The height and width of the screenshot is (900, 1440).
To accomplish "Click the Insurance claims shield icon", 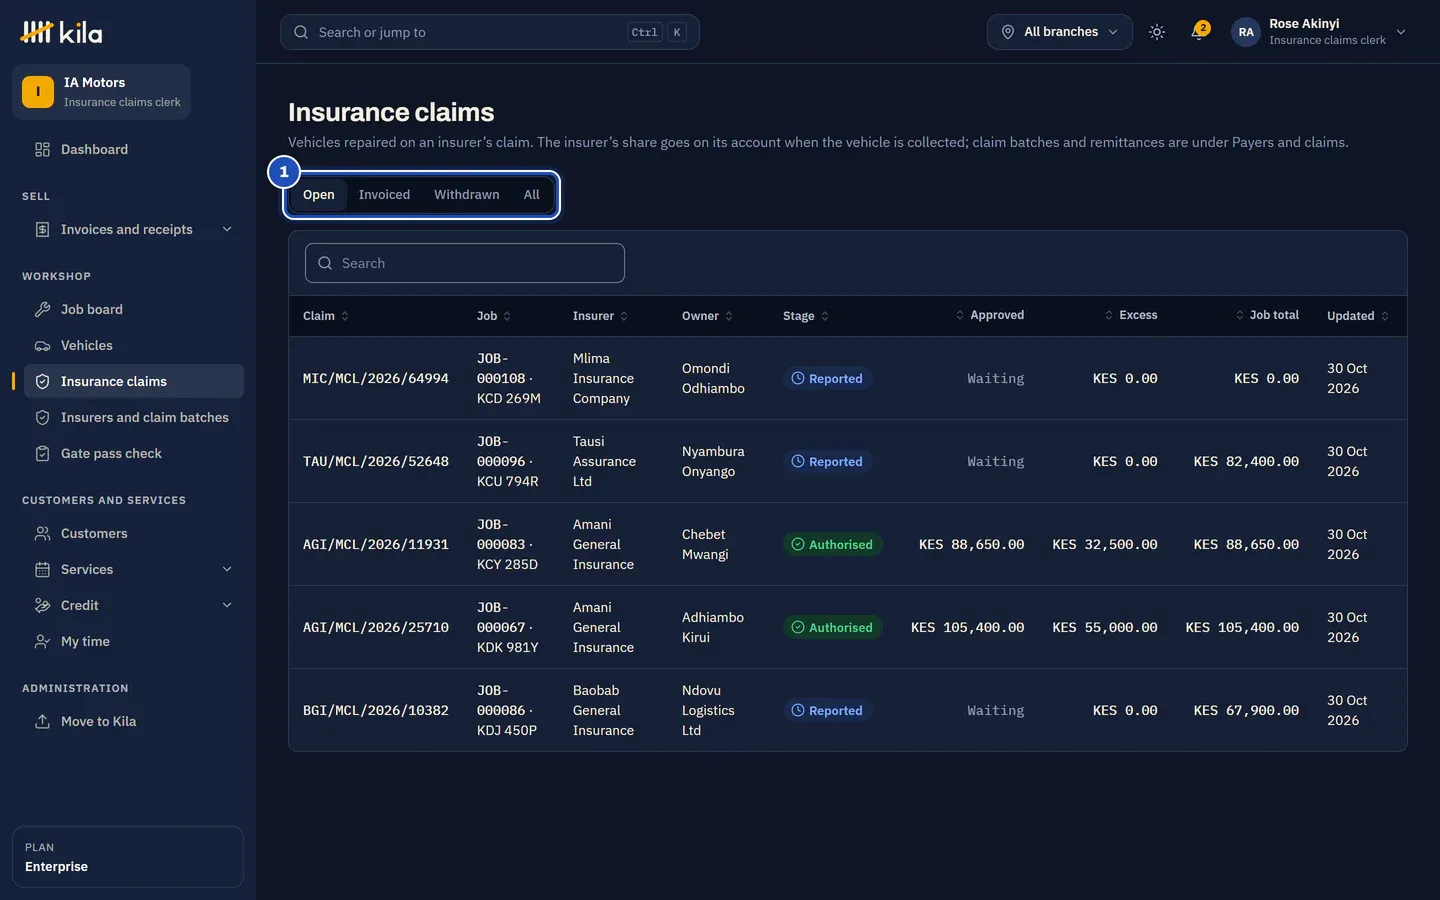I will pyautogui.click(x=42, y=381).
